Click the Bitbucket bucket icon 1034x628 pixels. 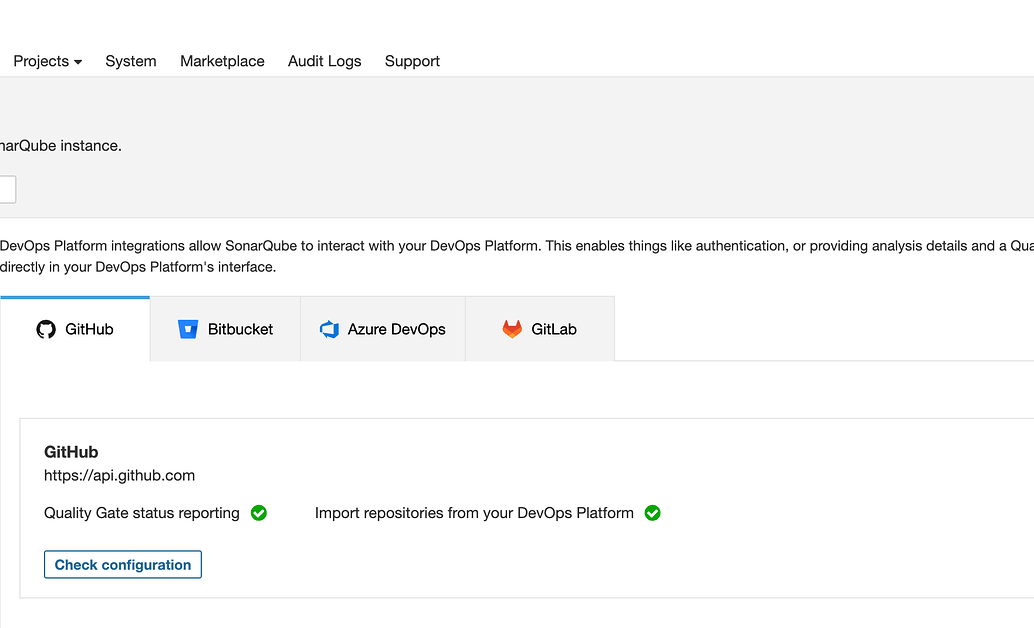click(x=188, y=328)
